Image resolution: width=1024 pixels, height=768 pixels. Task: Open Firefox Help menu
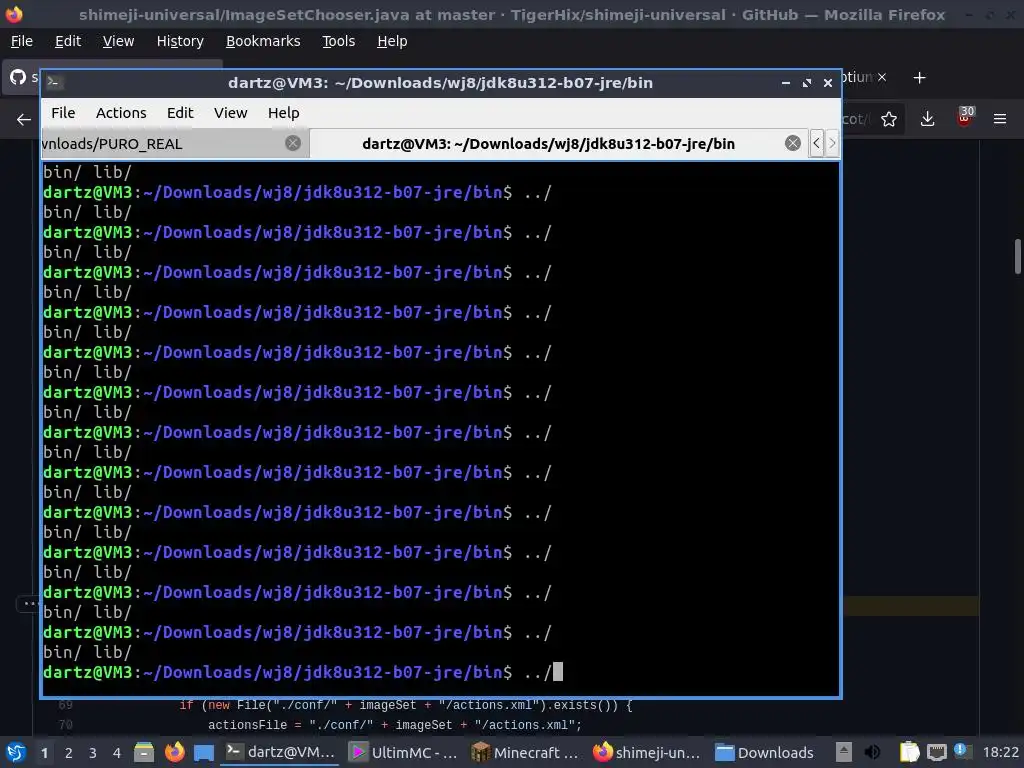coord(392,41)
